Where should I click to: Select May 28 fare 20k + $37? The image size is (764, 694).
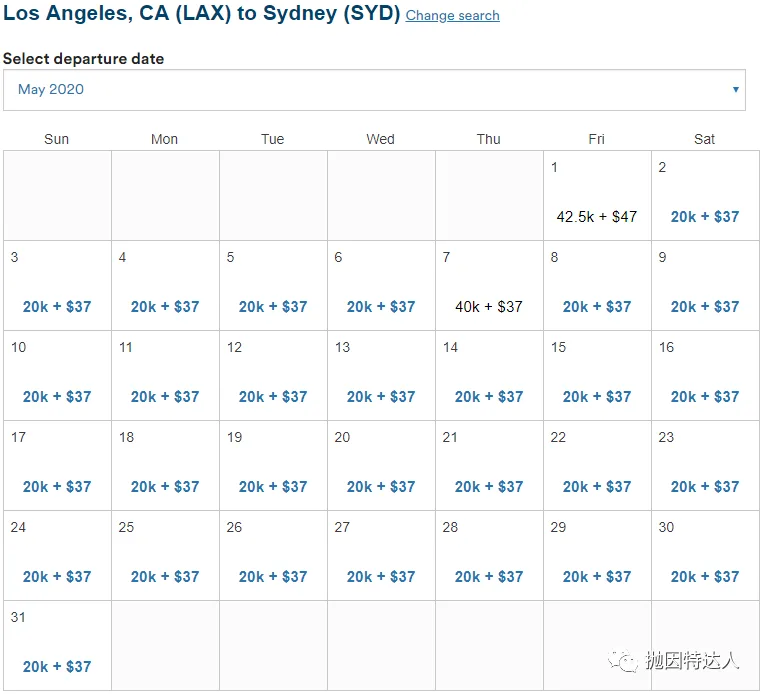click(489, 577)
